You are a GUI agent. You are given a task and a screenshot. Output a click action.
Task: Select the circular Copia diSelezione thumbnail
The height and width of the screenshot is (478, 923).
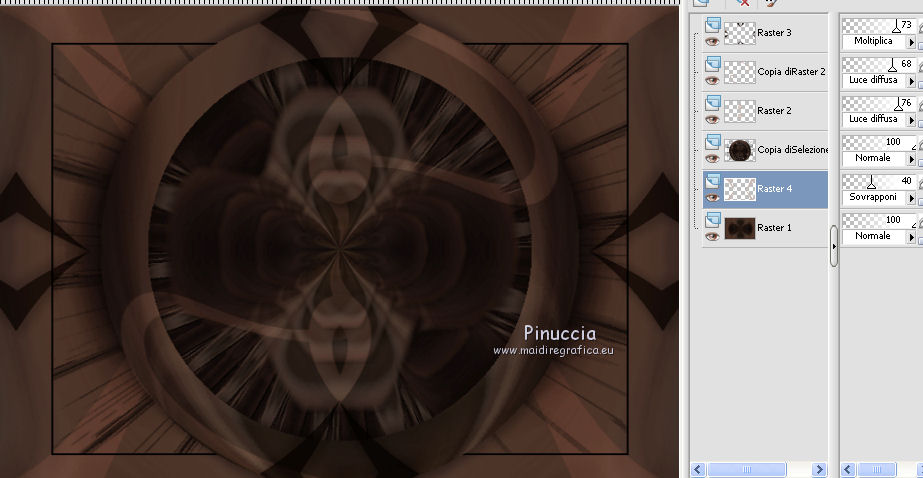click(x=739, y=150)
